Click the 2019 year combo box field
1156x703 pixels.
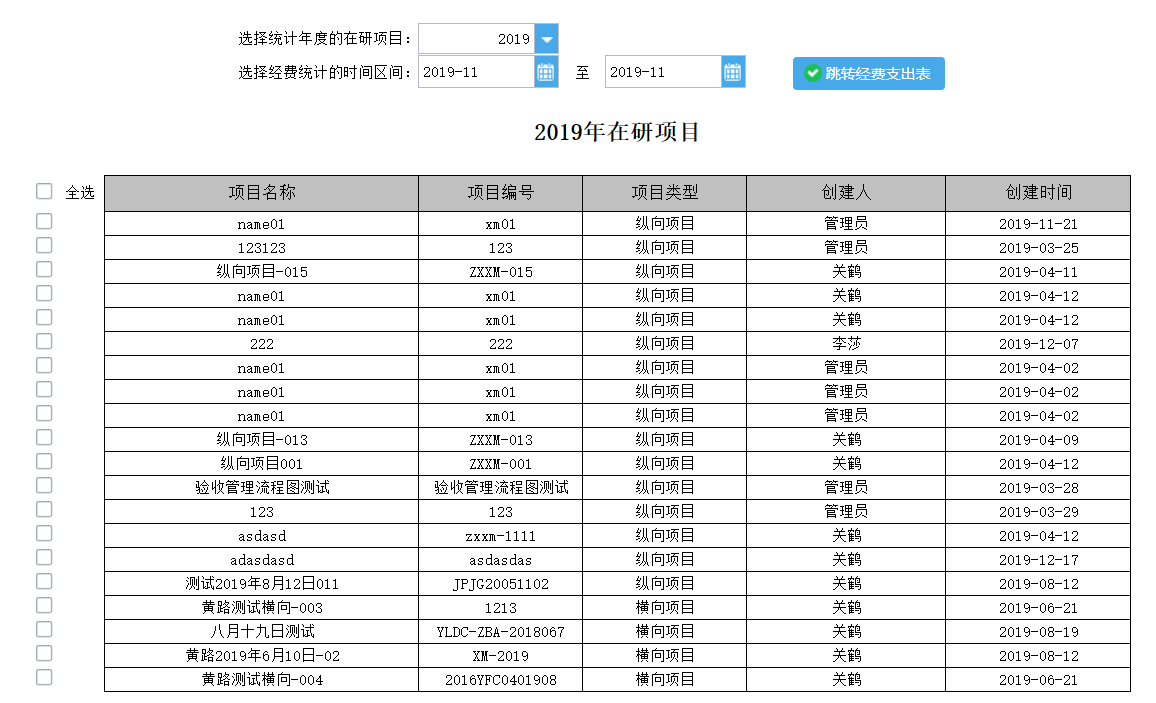pyautogui.click(x=476, y=39)
